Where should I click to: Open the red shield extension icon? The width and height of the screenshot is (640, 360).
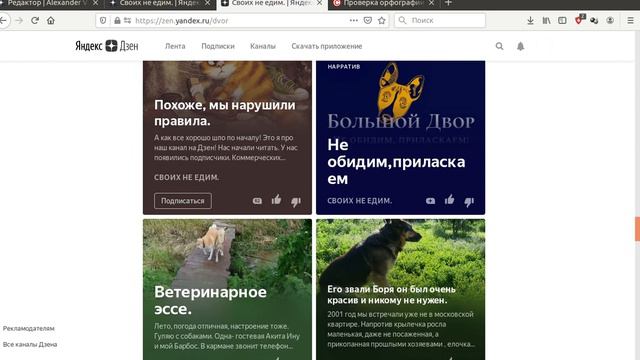[x=579, y=20]
